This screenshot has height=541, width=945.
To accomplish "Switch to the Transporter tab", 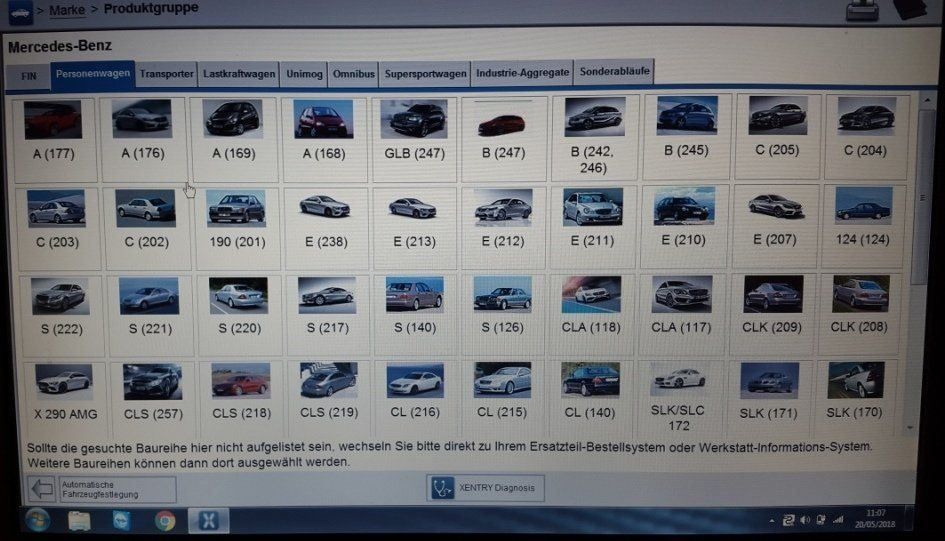I will (x=166, y=74).
